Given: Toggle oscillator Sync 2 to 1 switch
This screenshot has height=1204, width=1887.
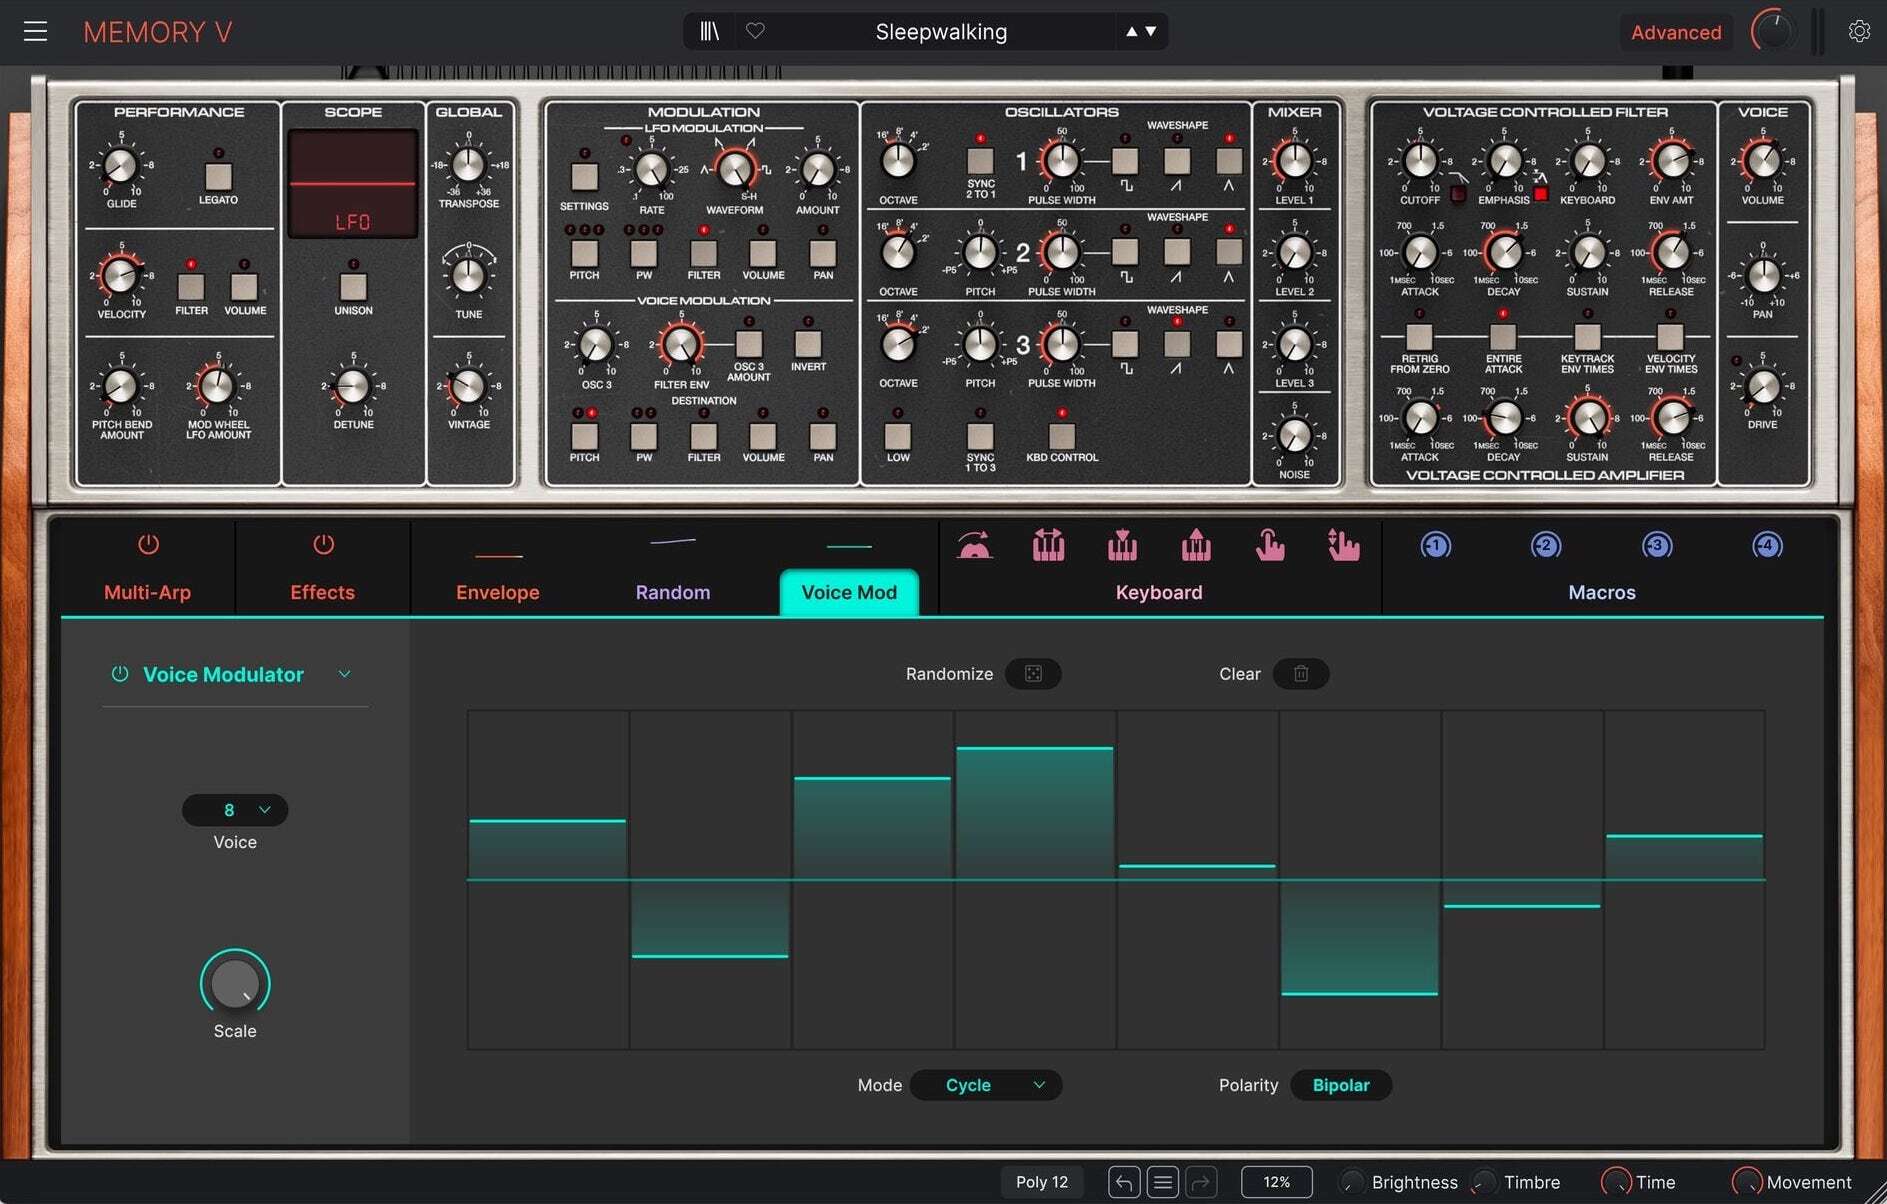Looking at the screenshot, I should pyautogui.click(x=980, y=160).
